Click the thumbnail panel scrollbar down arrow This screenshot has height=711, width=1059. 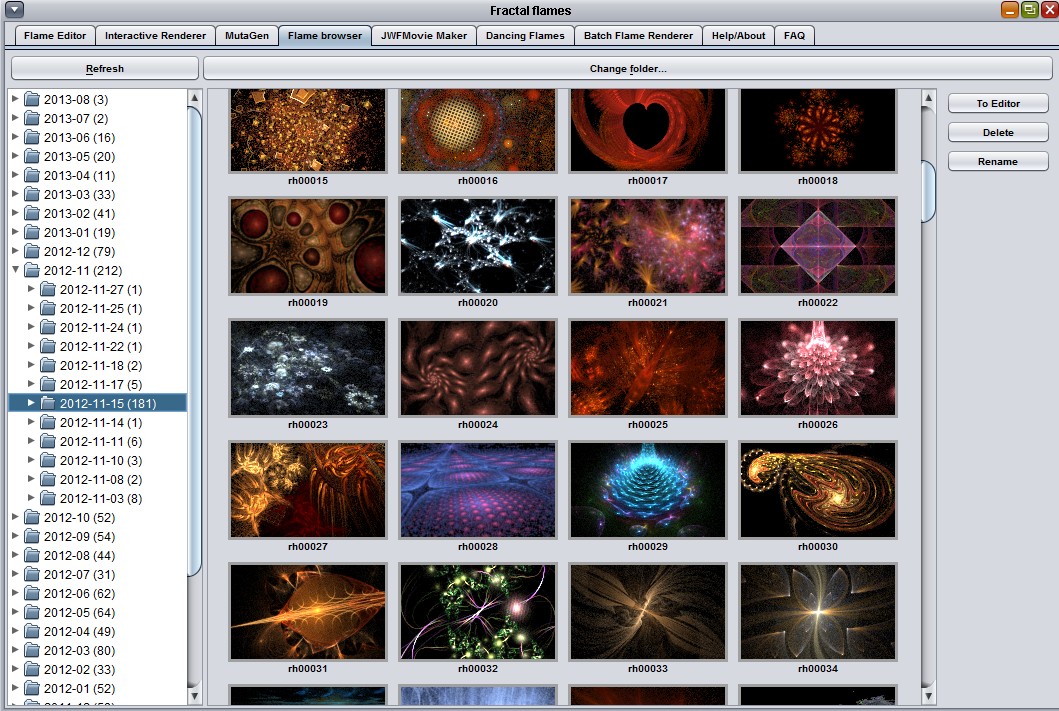point(928,696)
